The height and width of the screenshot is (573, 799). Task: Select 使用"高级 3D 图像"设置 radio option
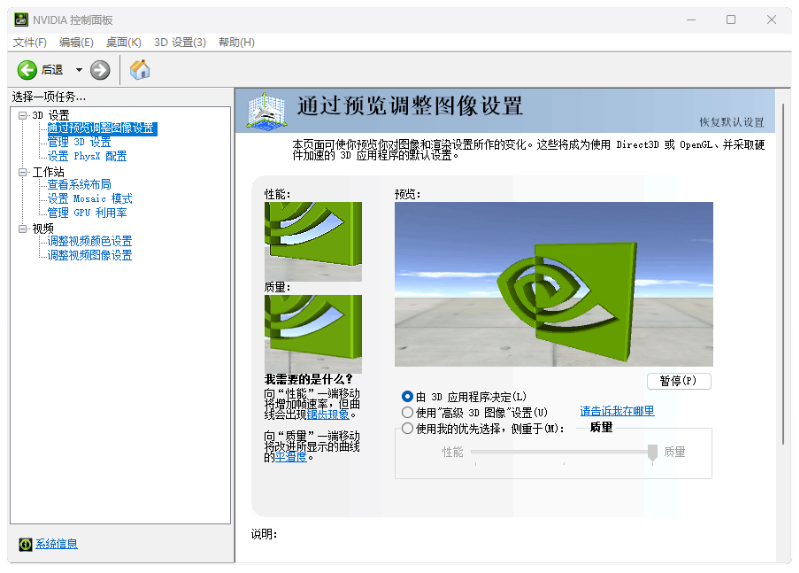click(x=407, y=412)
